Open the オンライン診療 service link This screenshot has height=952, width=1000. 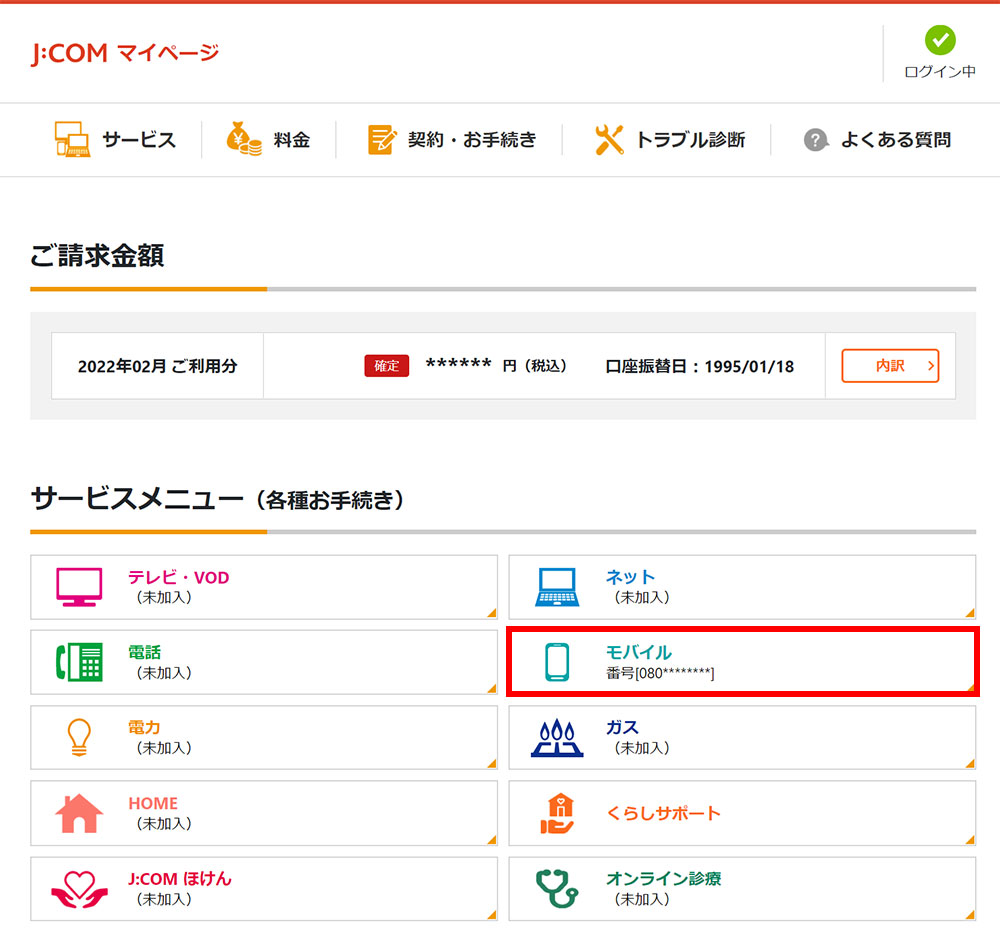[x=663, y=879]
